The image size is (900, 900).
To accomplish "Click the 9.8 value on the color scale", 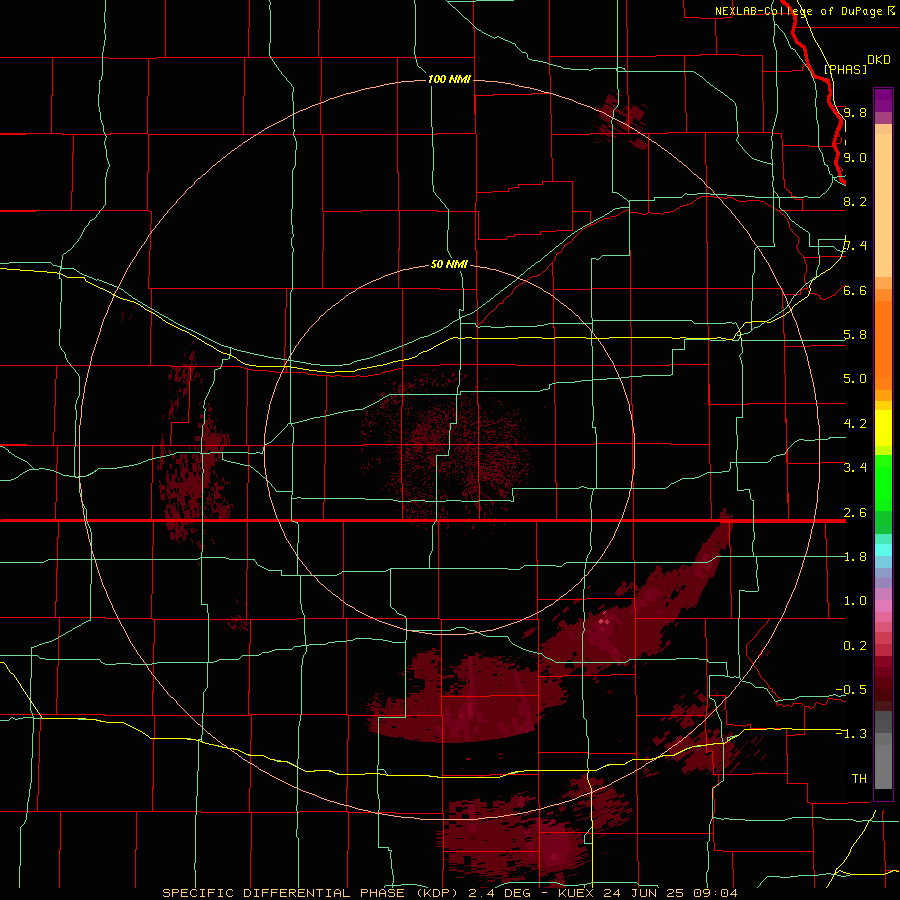I will pyautogui.click(x=855, y=112).
